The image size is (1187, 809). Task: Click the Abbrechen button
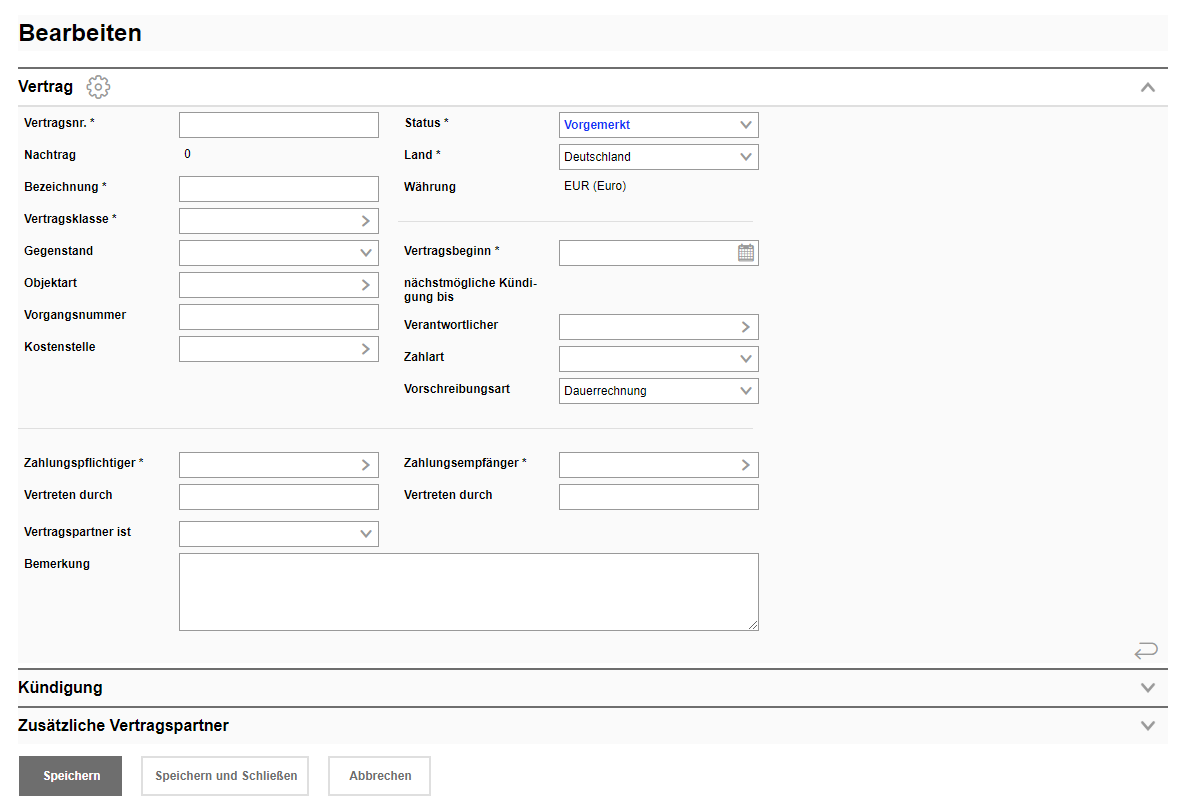(379, 776)
